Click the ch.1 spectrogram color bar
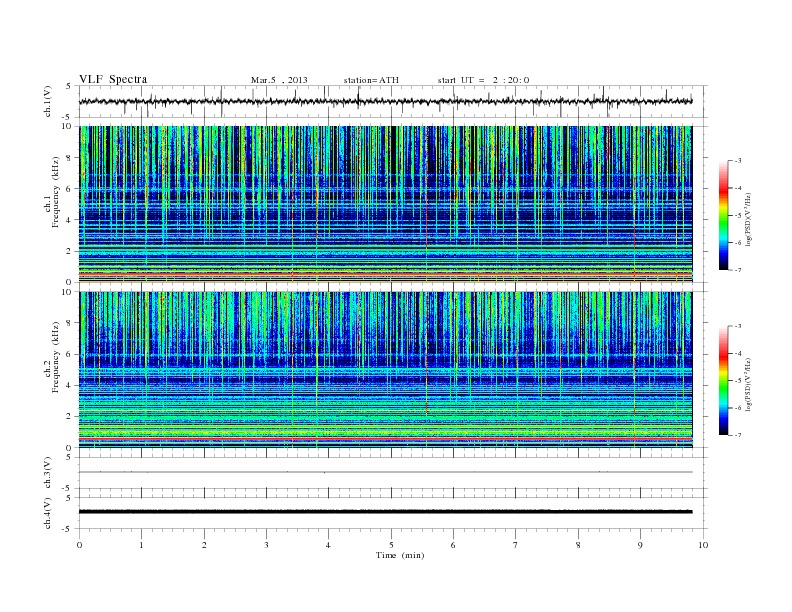 (723, 215)
